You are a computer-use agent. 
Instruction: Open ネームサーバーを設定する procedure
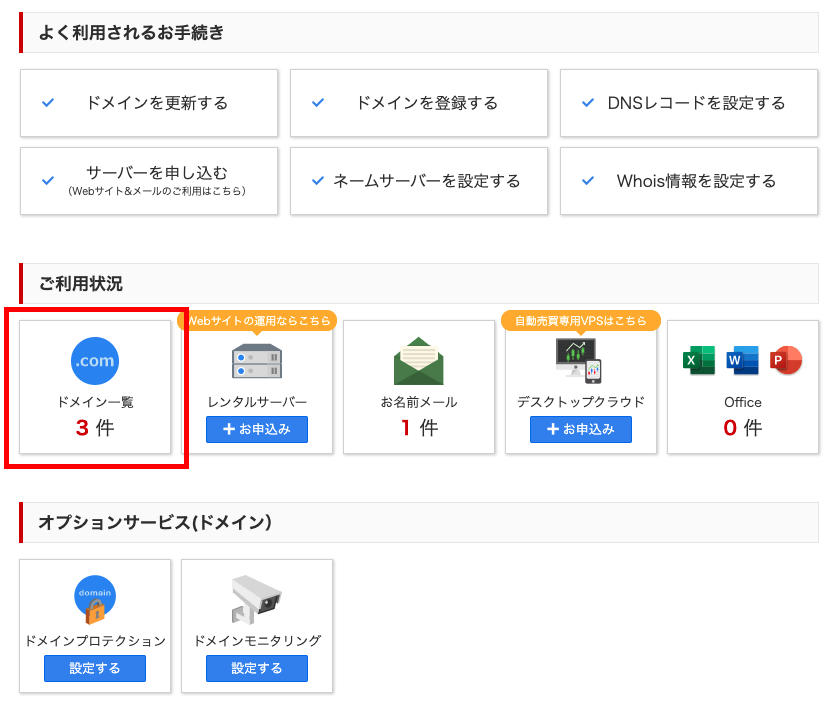click(419, 181)
